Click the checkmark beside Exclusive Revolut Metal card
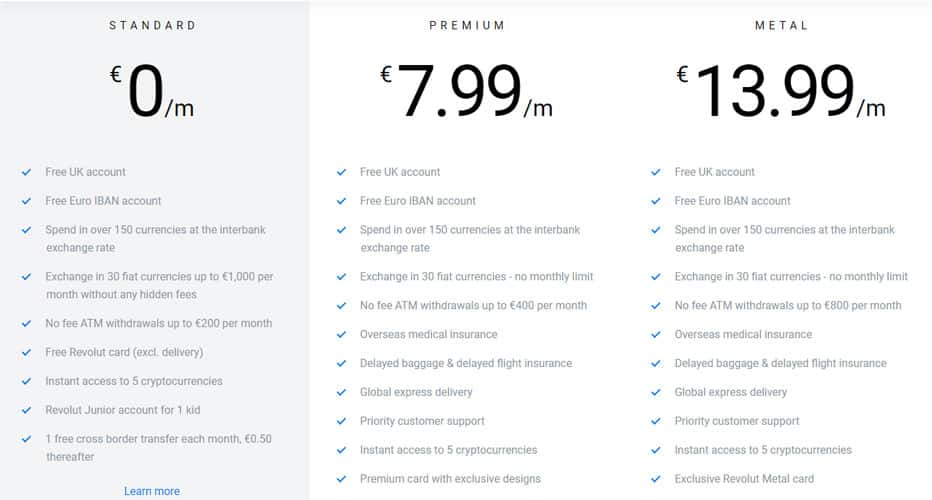The height and width of the screenshot is (500, 932). 656,479
